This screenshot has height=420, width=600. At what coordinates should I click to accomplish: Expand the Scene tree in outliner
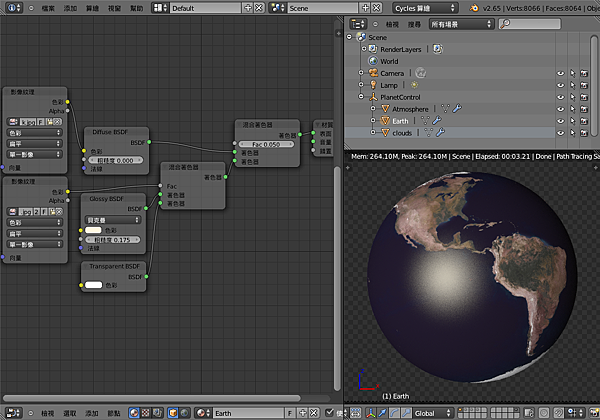pyautogui.click(x=349, y=37)
